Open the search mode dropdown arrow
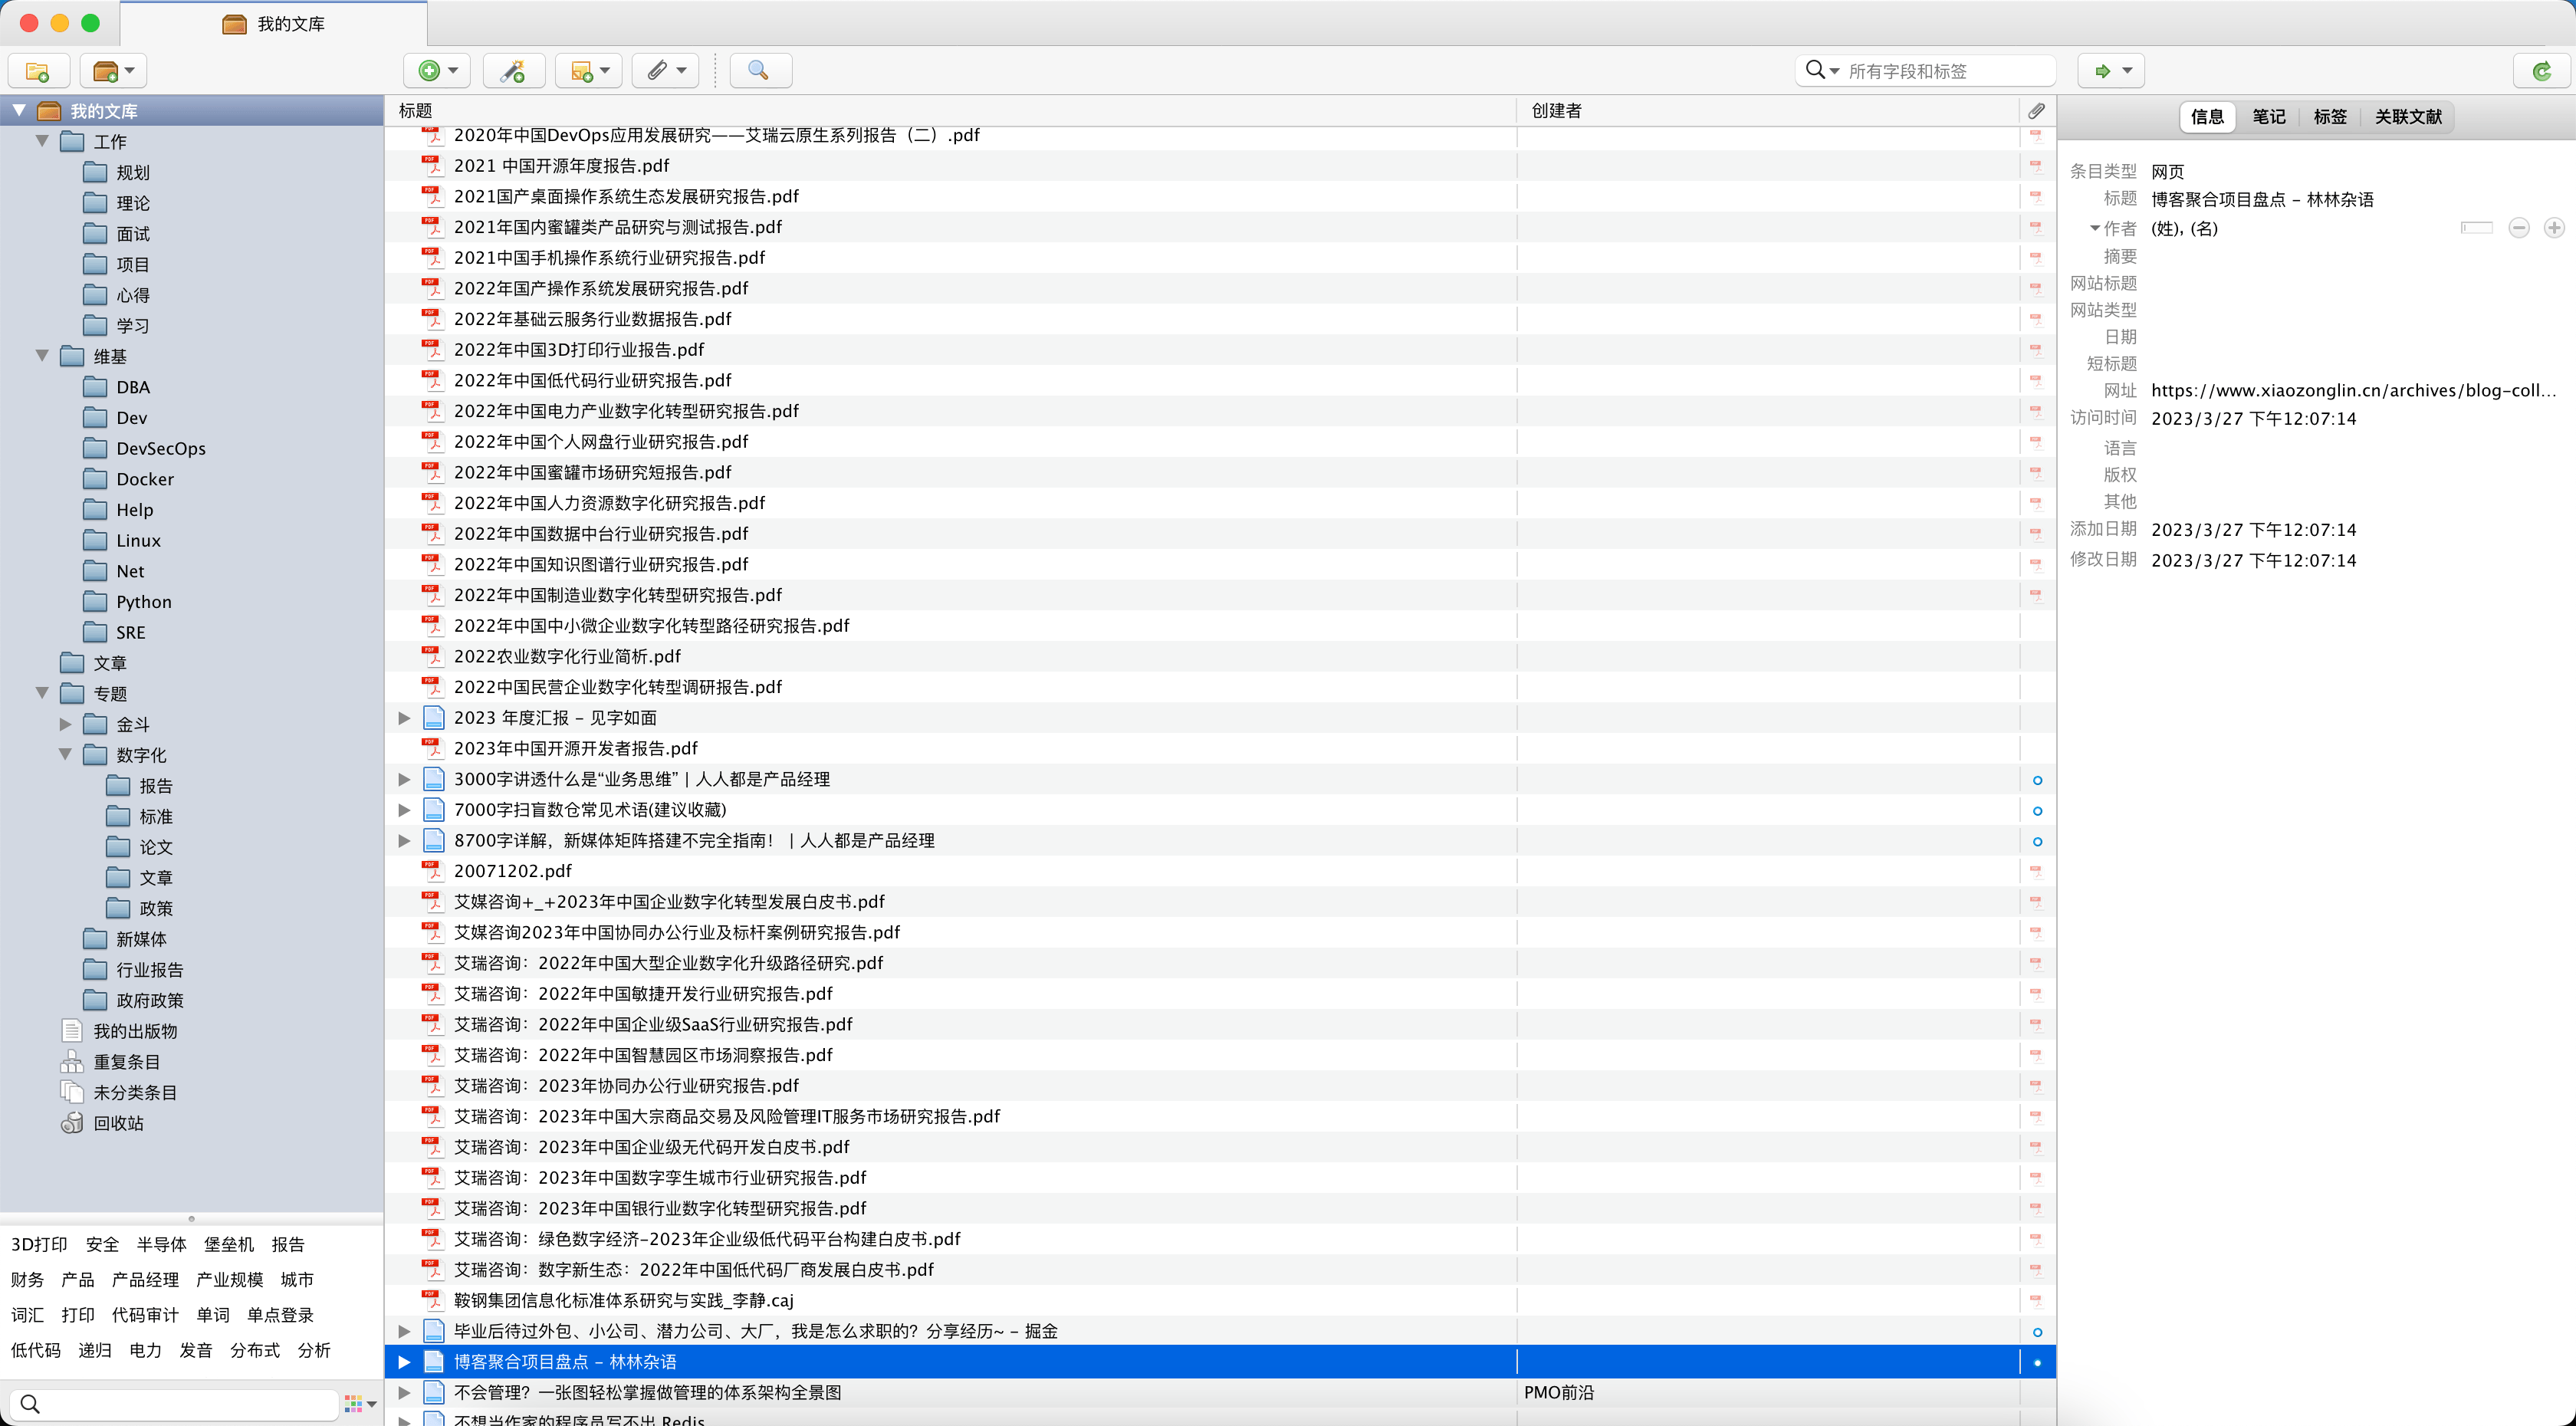Screen dimensions: 2576x1426 coord(1833,71)
